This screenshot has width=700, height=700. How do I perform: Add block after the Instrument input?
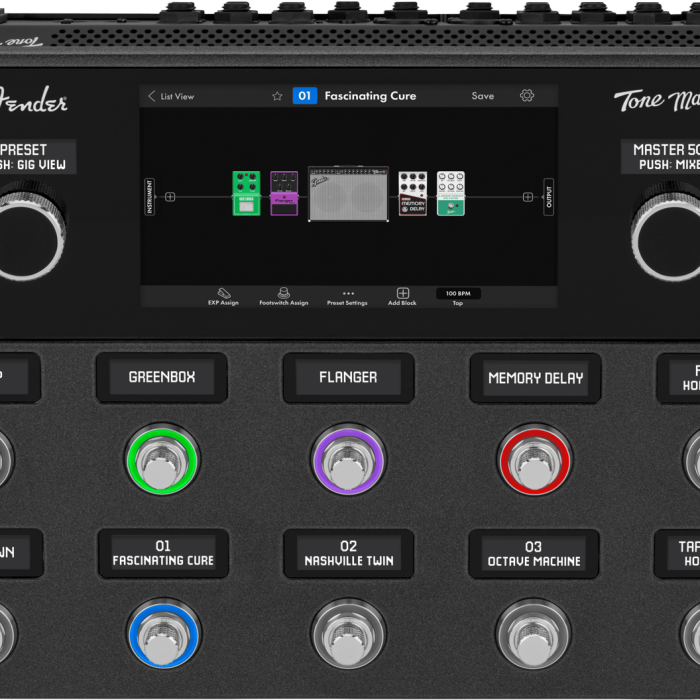(x=170, y=197)
